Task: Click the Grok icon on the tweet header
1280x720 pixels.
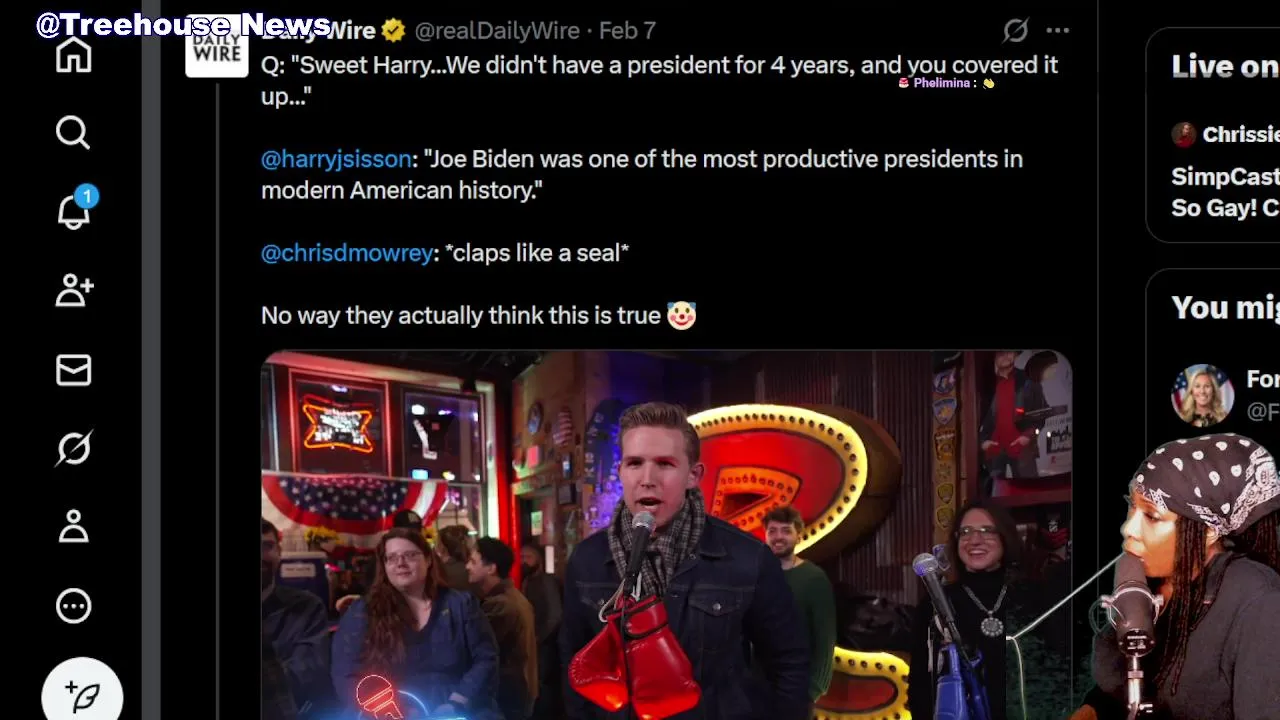Action: 1015,31
